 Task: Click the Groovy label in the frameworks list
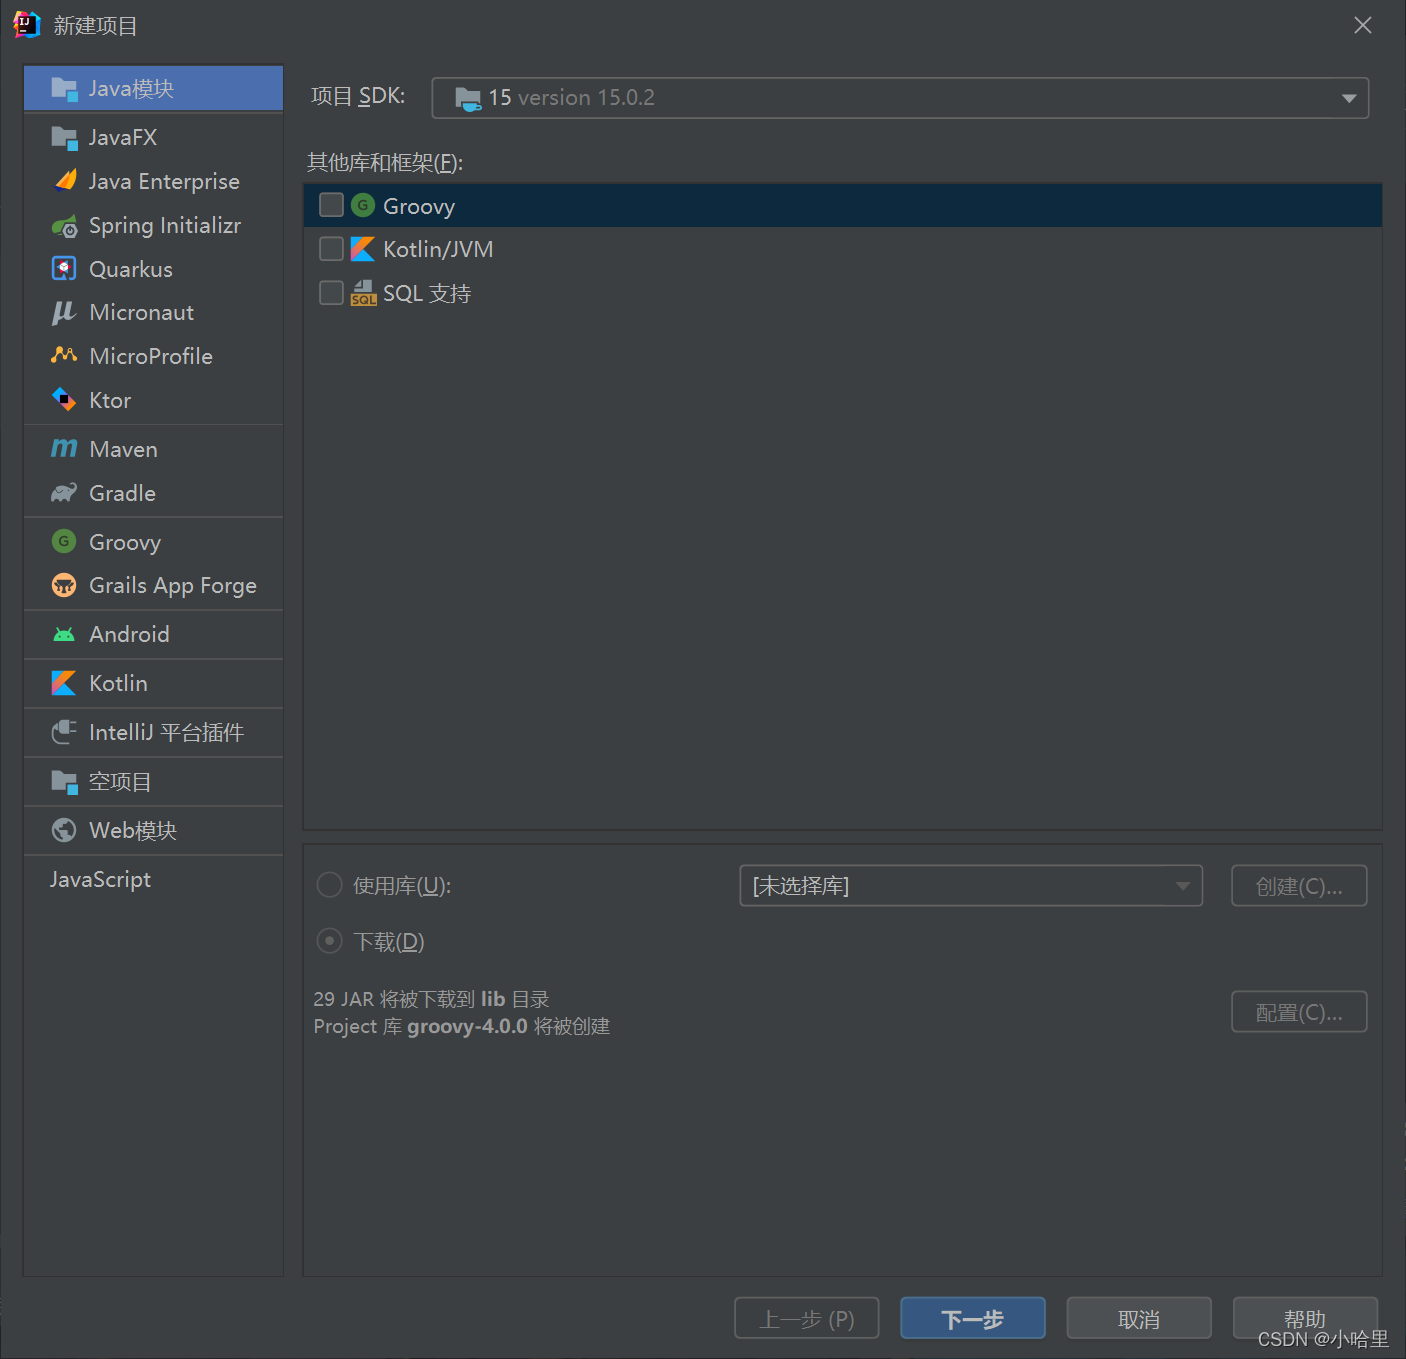coord(419,206)
